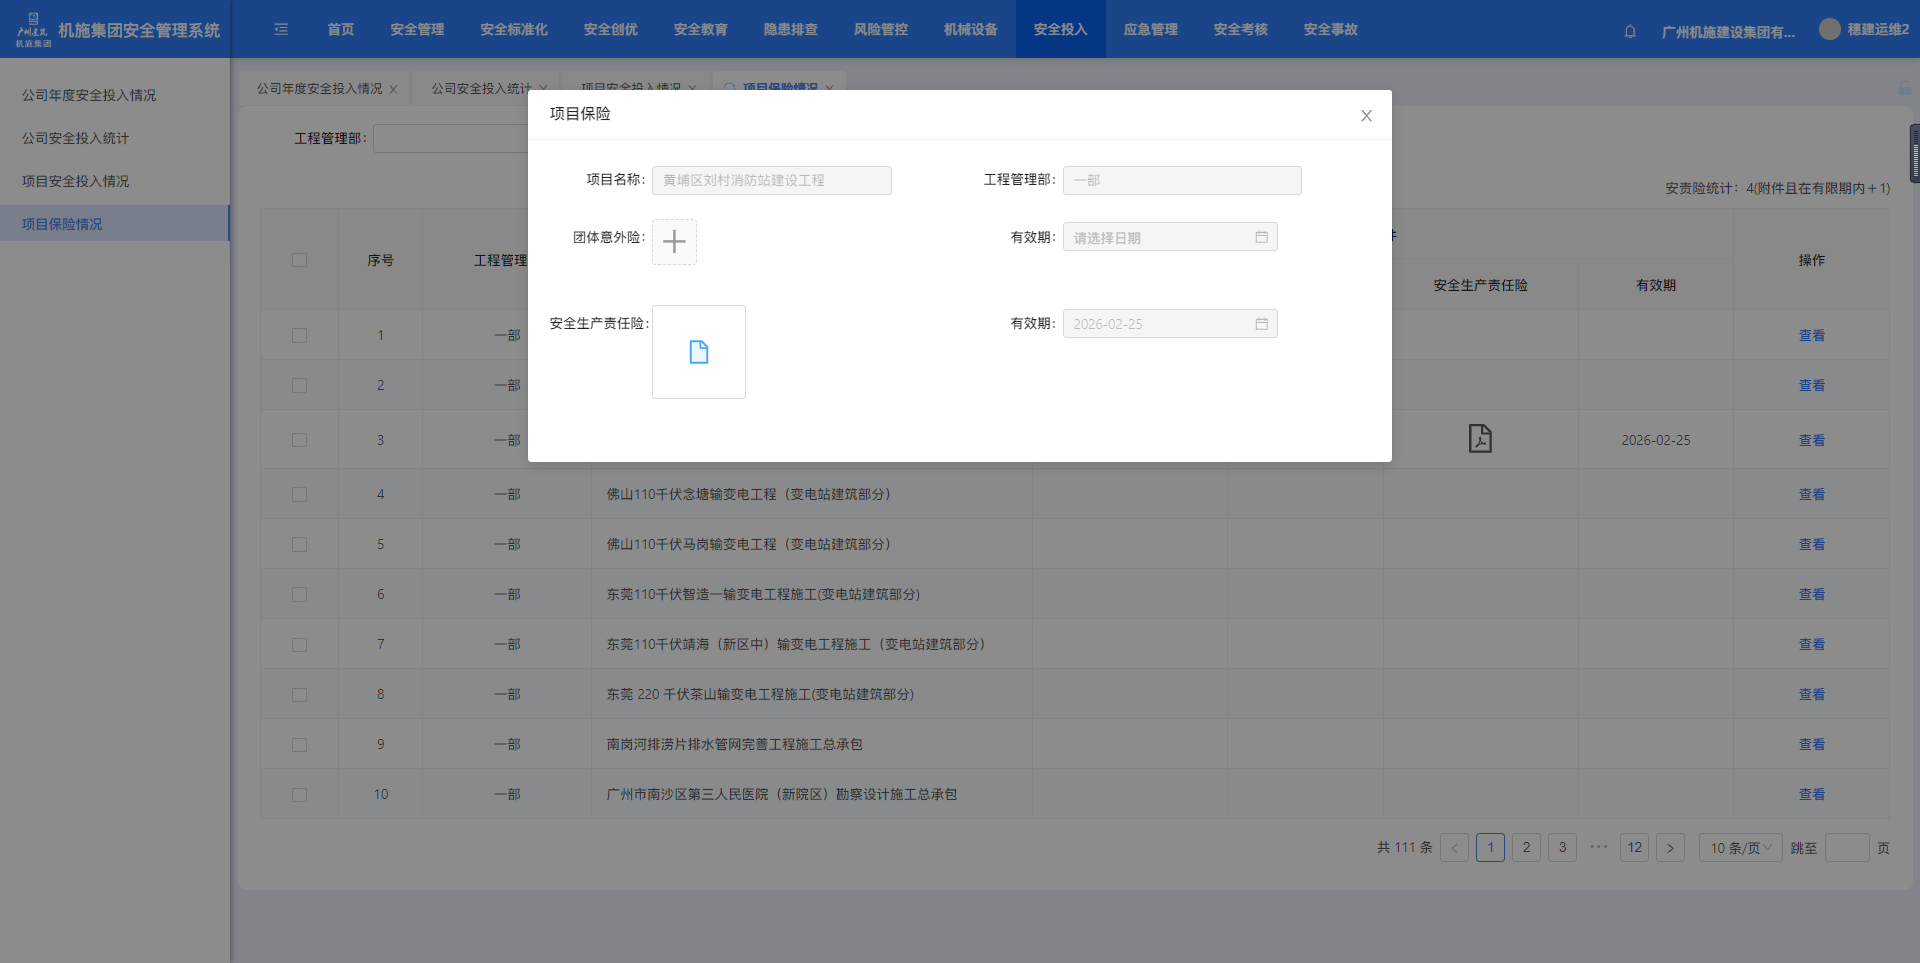This screenshot has height=963, width=1920.
Task: Open the PDF icon in row 3
Action: tap(1480, 439)
